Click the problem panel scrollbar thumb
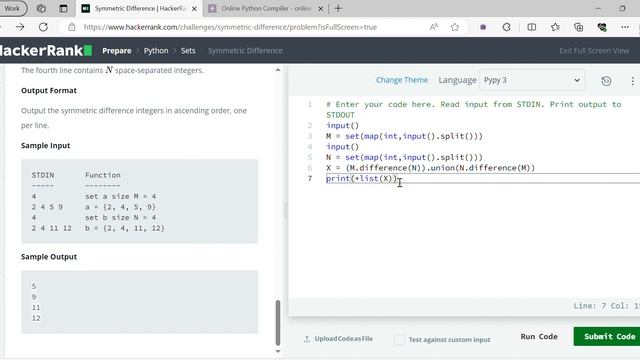640x360 pixels. (x=278, y=323)
